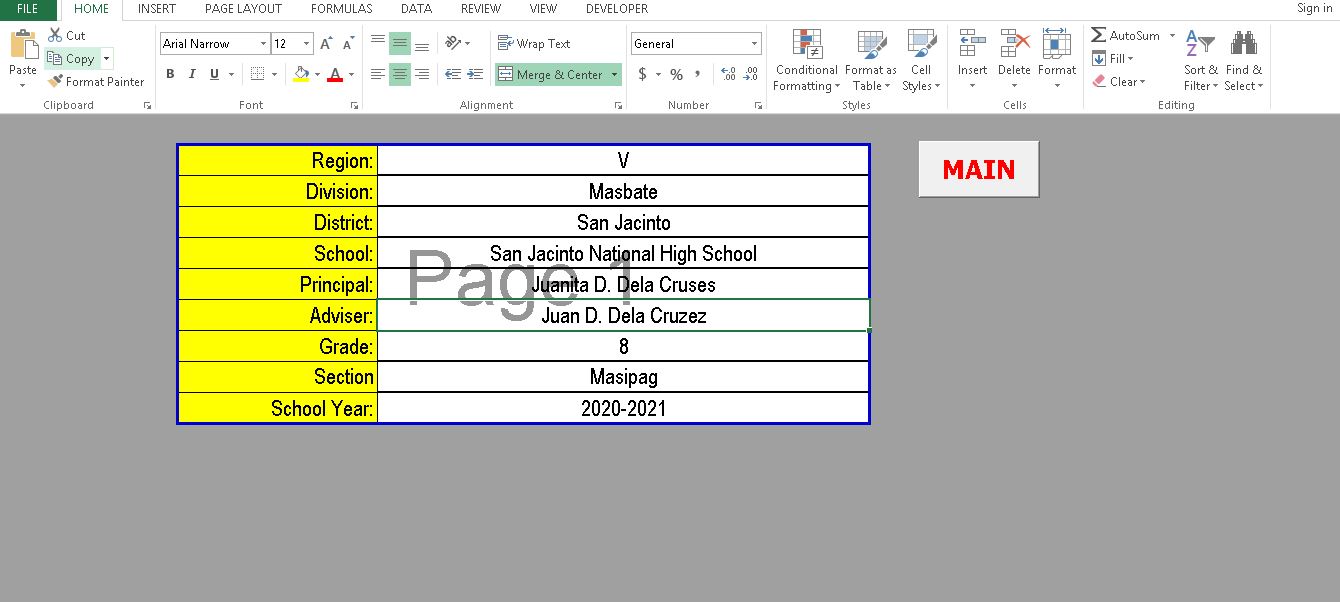Screen dimensions: 1340x602
Task: Click the MAIN button
Action: [978, 169]
